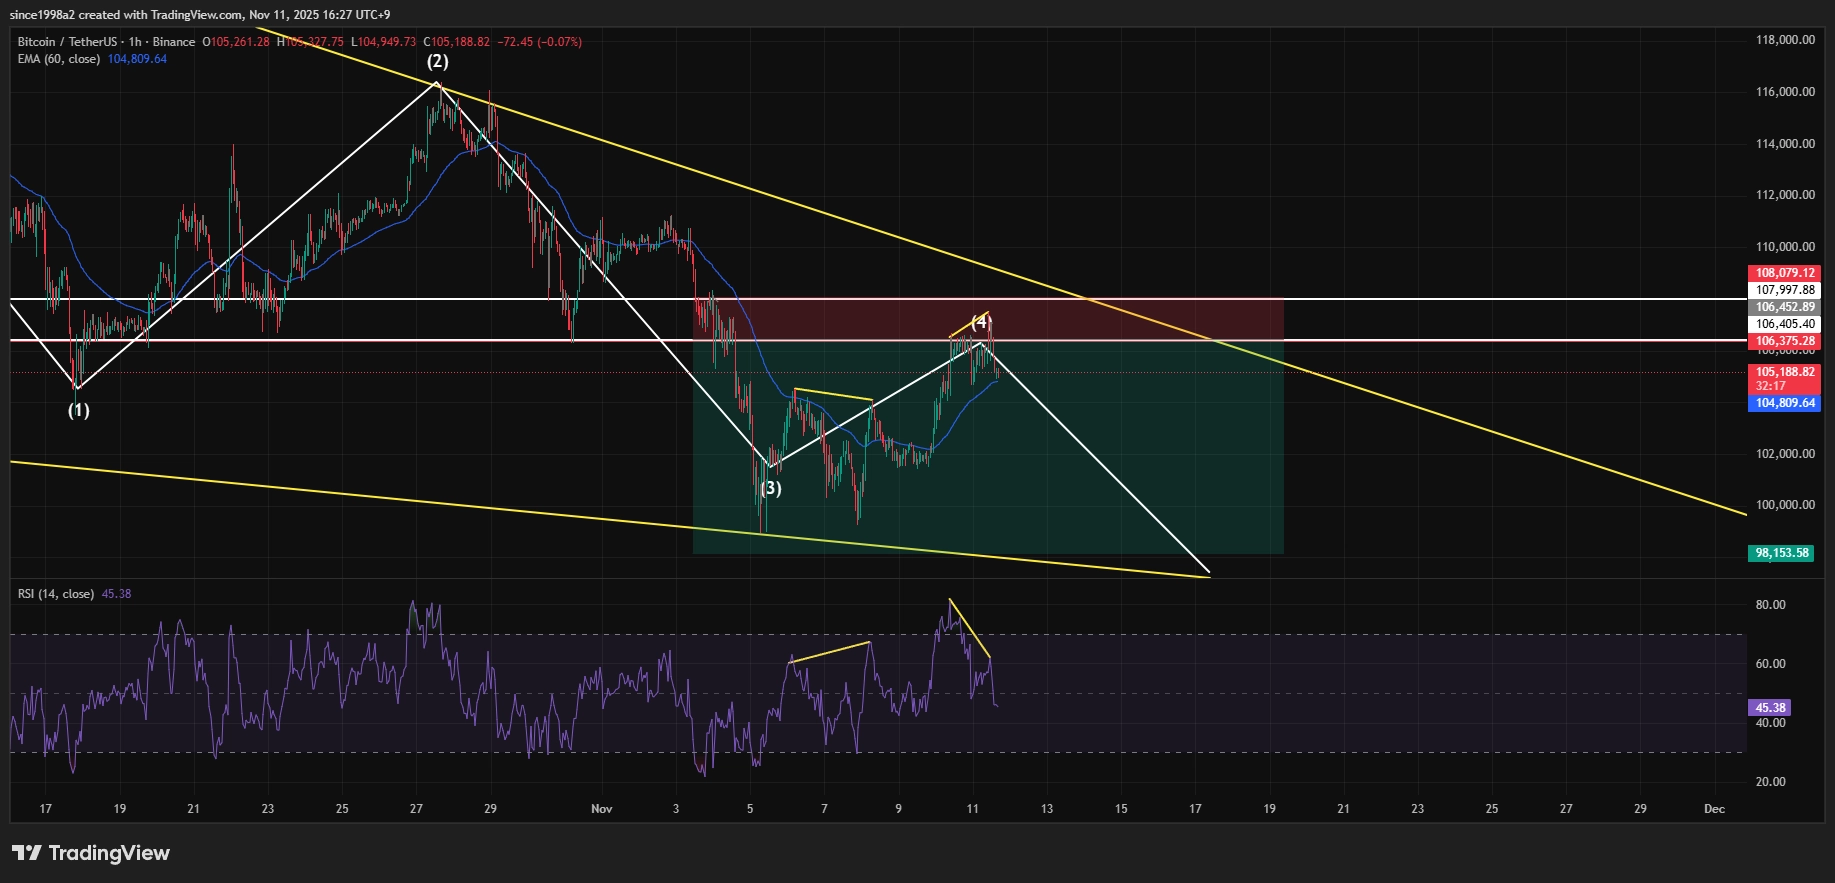Click the '5' date on the time axis
Viewport: 1835px width, 883px height.
point(750,809)
